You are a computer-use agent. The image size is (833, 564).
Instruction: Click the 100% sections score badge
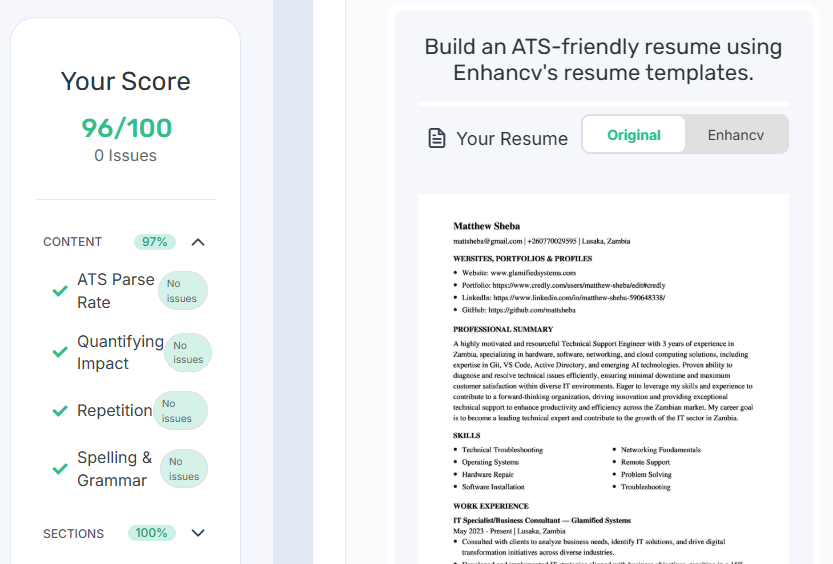coord(151,533)
